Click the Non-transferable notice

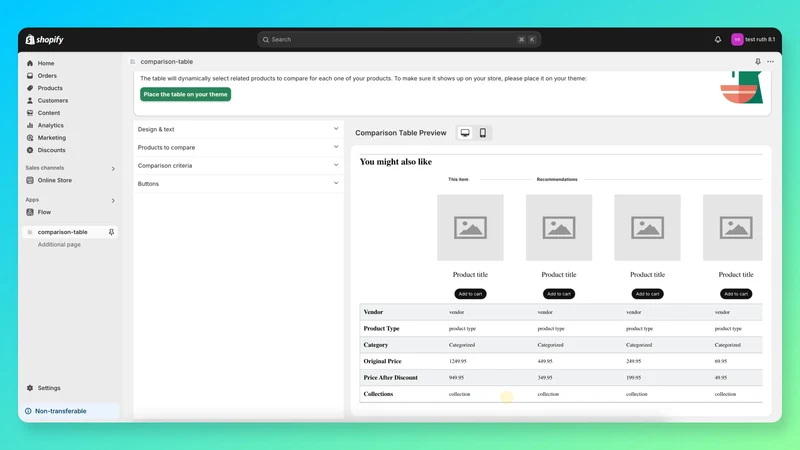(70, 411)
